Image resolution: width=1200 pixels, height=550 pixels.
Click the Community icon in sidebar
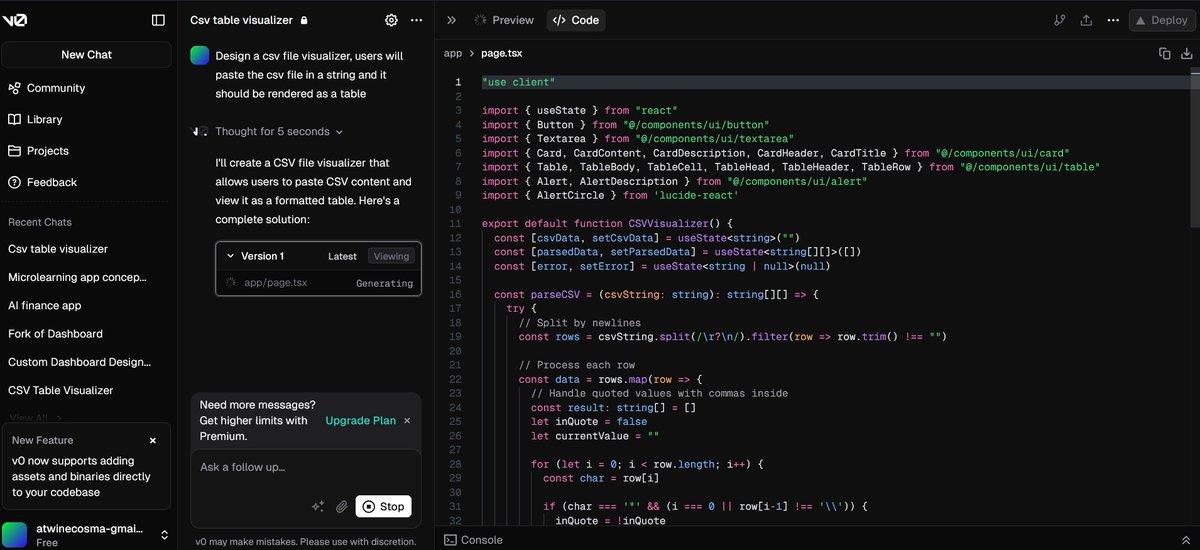click(14, 88)
